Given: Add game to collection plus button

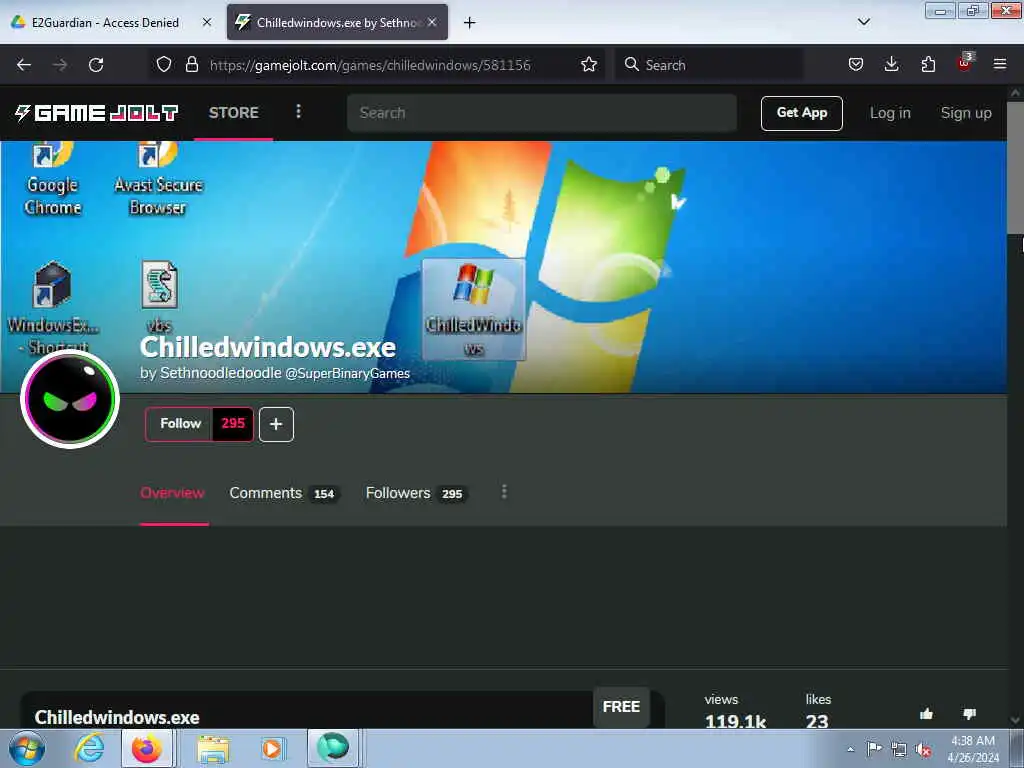Looking at the screenshot, I should coord(276,424).
